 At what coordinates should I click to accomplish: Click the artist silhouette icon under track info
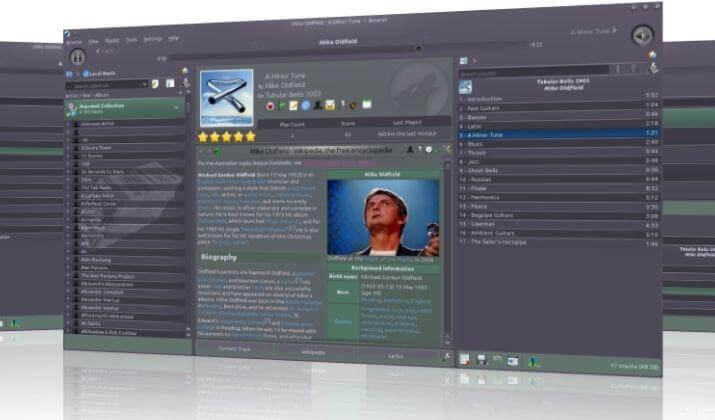click(x=317, y=105)
